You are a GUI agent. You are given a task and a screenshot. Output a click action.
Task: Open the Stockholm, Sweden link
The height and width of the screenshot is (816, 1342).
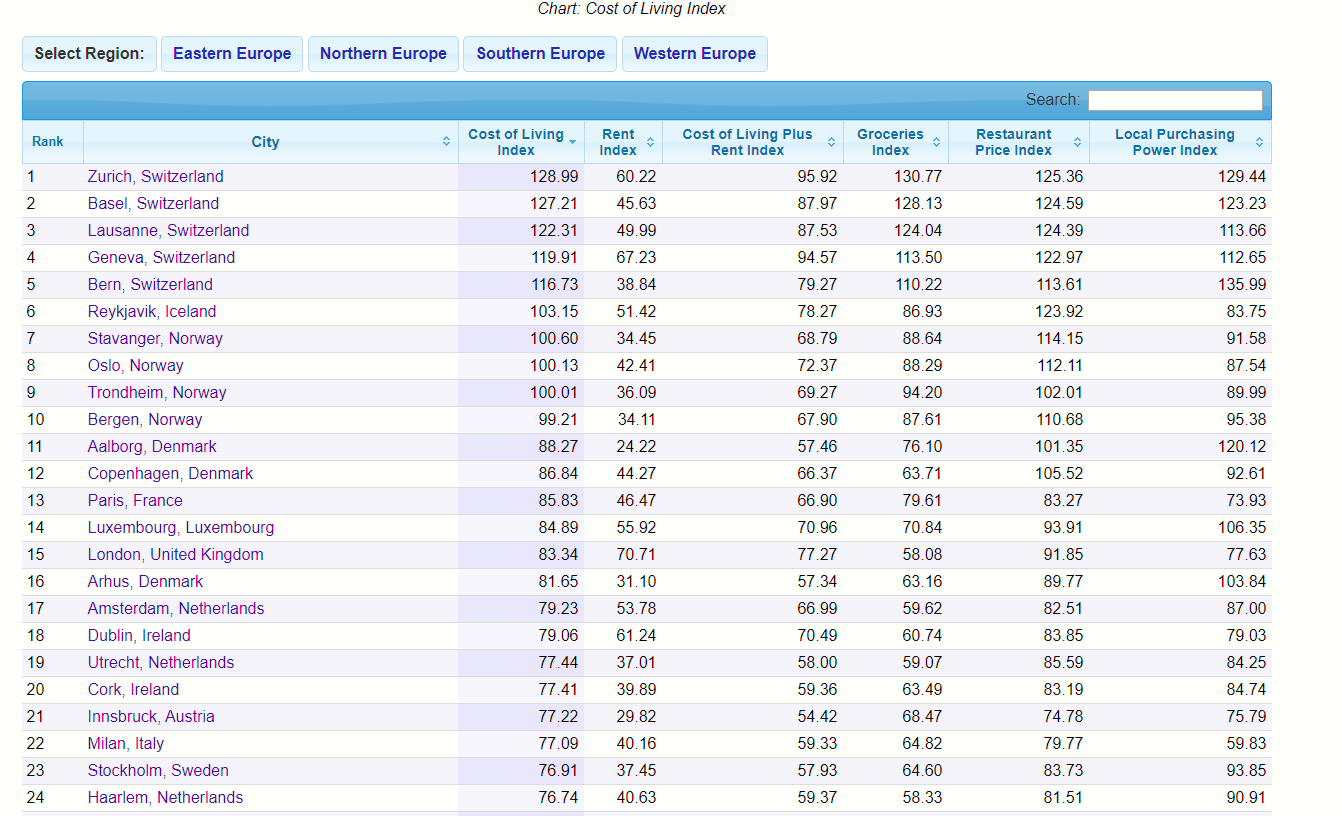click(158, 771)
